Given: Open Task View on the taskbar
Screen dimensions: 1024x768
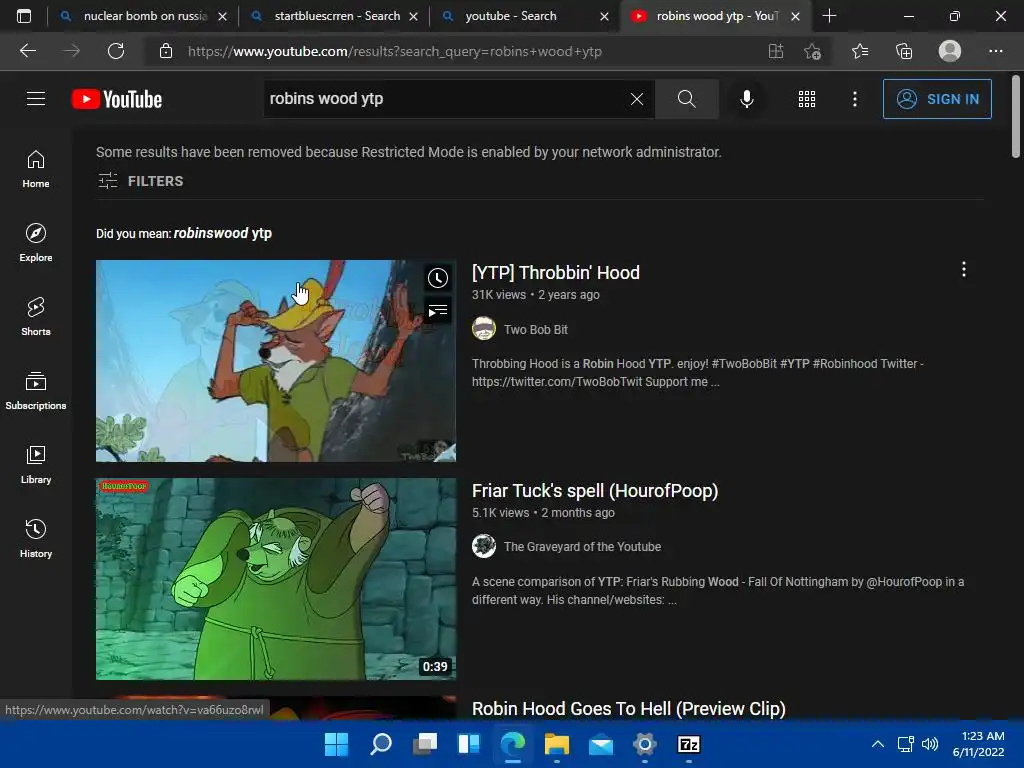Looking at the screenshot, I should point(425,744).
